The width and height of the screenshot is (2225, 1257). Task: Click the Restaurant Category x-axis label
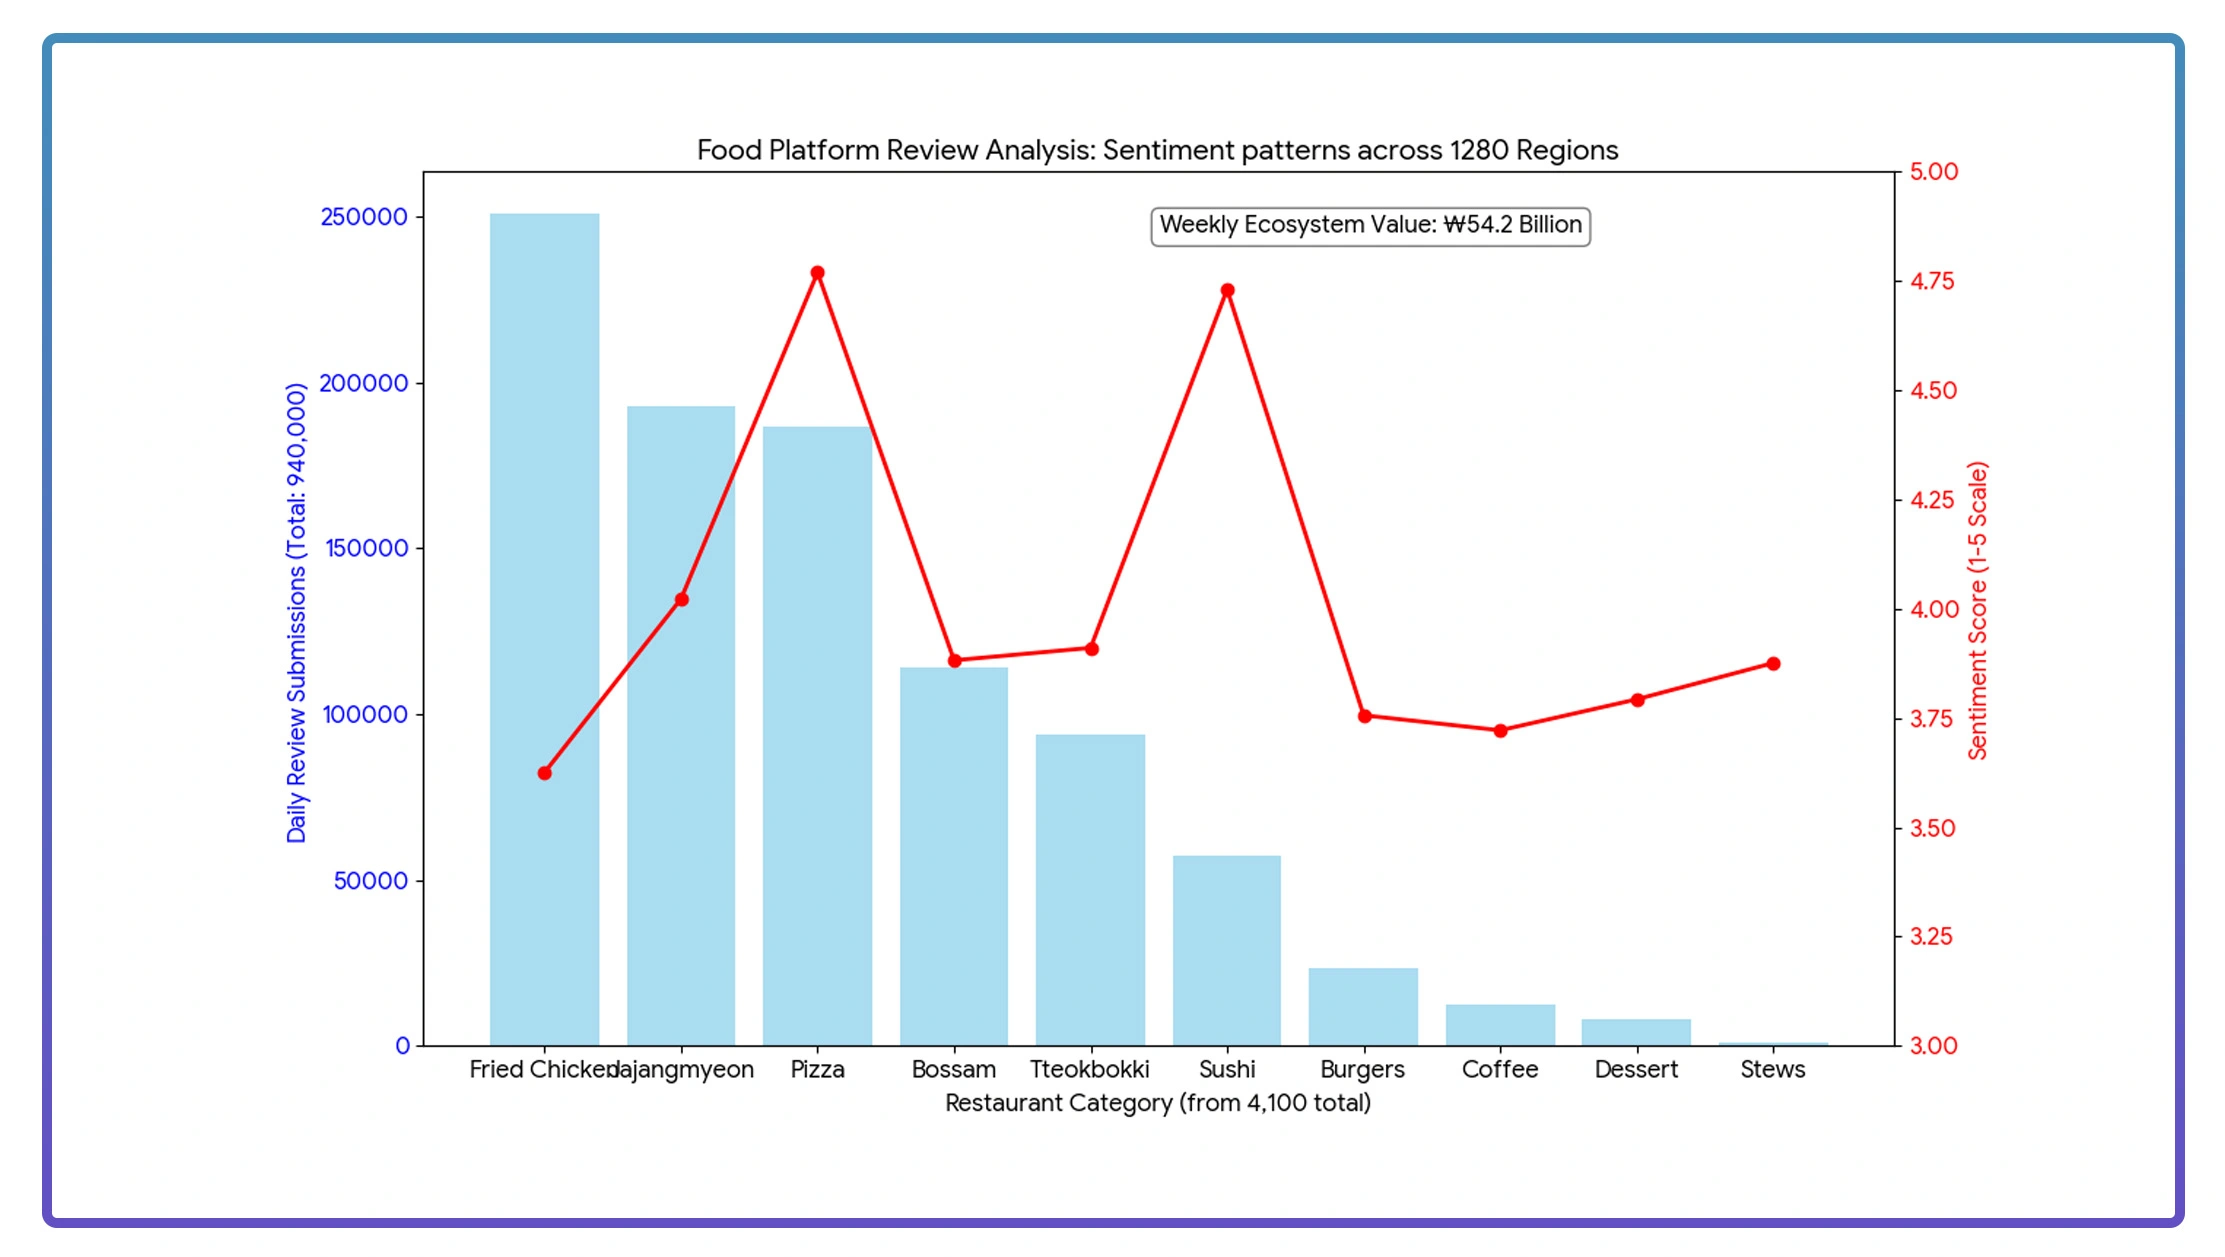point(1157,1103)
